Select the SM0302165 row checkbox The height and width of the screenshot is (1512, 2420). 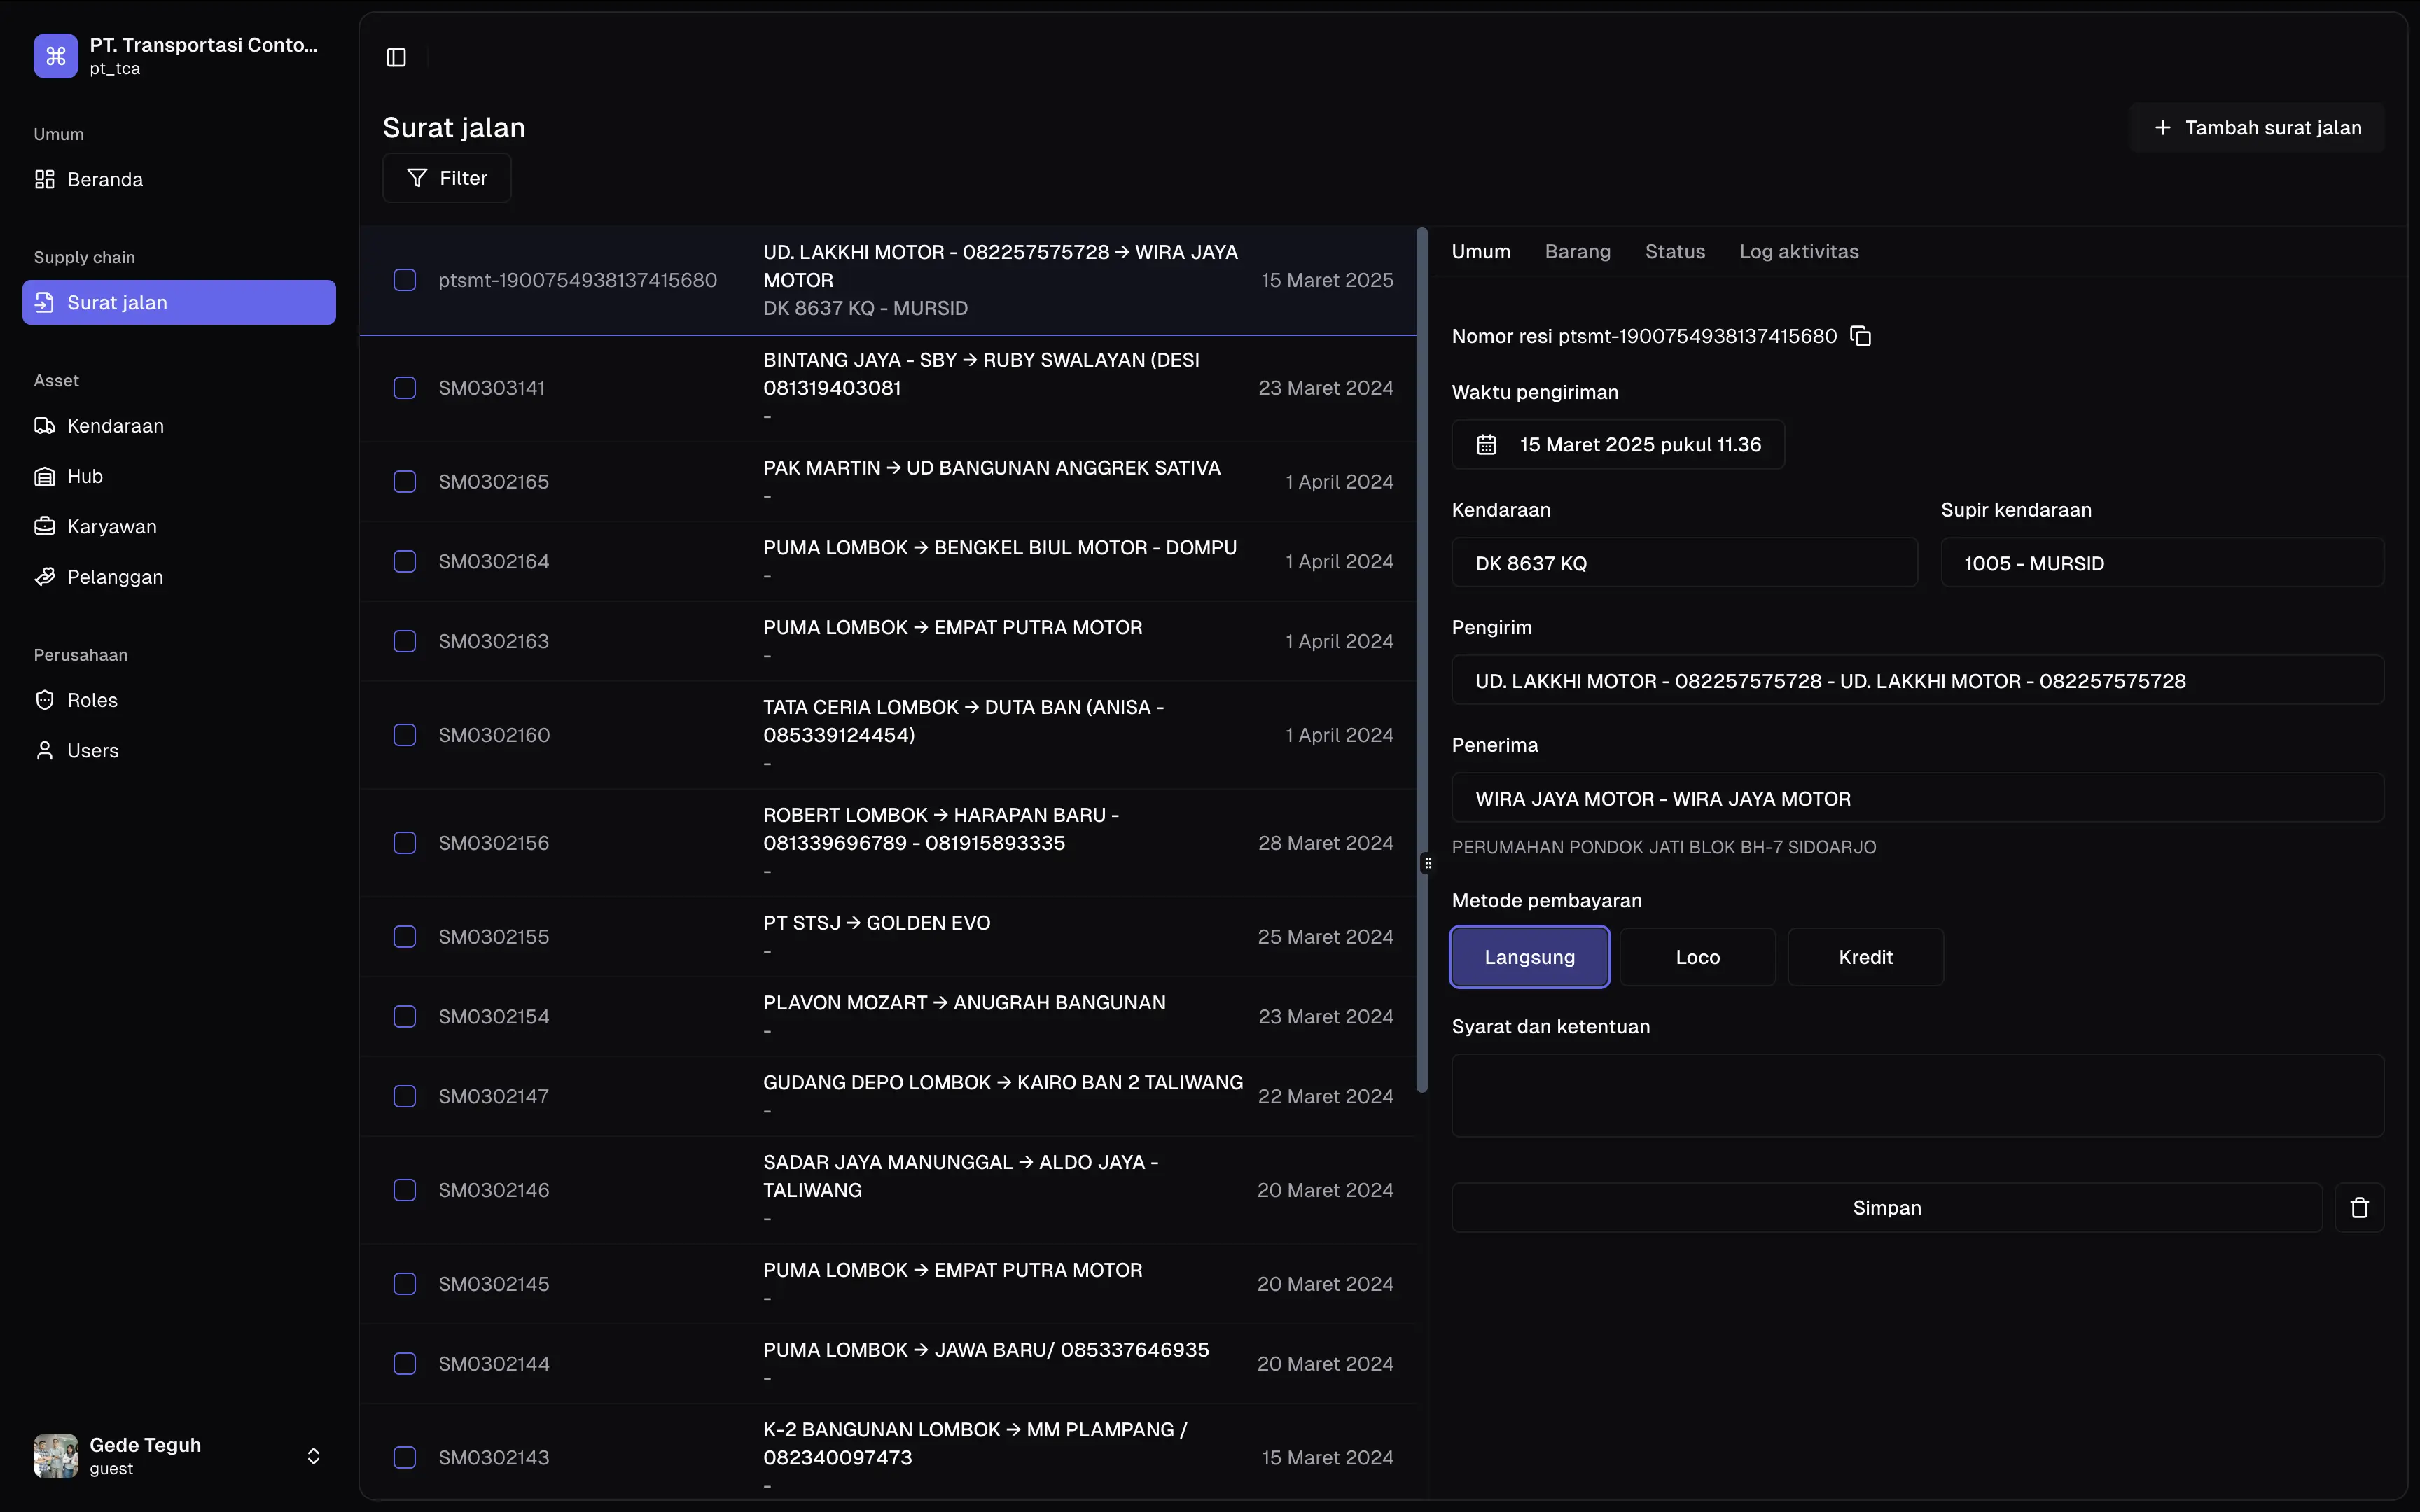(x=404, y=482)
